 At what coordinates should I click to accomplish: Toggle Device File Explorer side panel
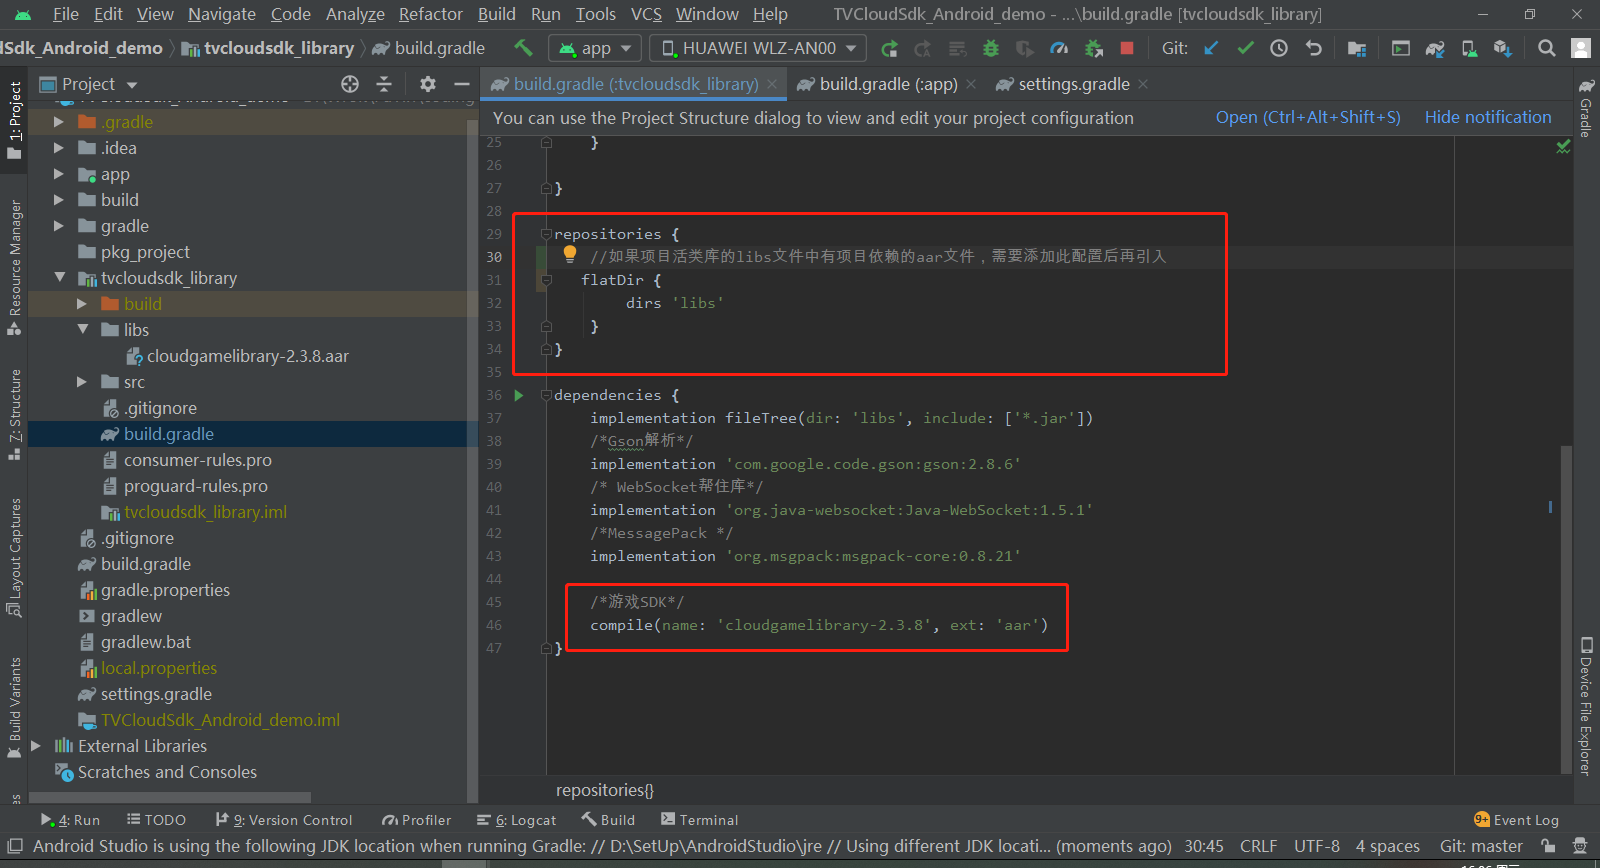pyautogui.click(x=1586, y=705)
